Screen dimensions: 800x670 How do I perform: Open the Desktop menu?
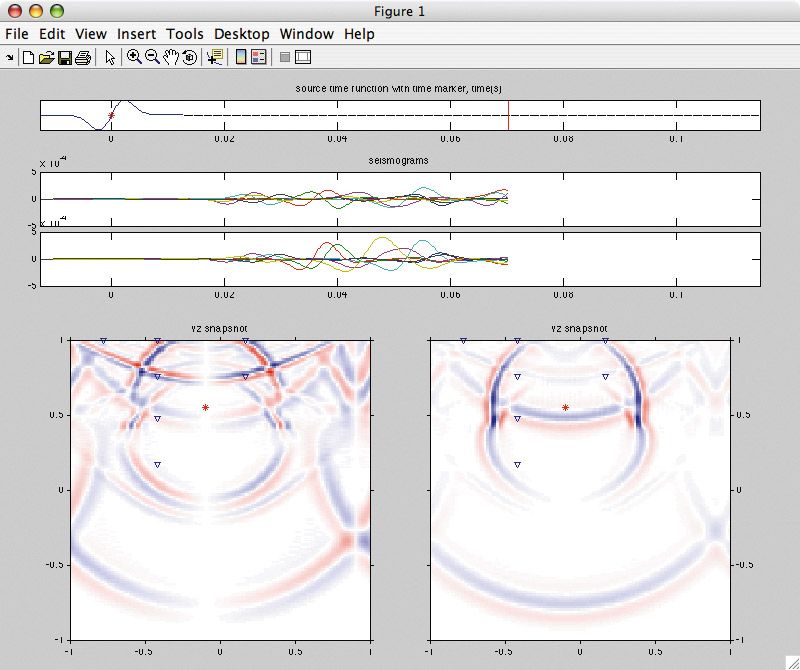pos(241,34)
